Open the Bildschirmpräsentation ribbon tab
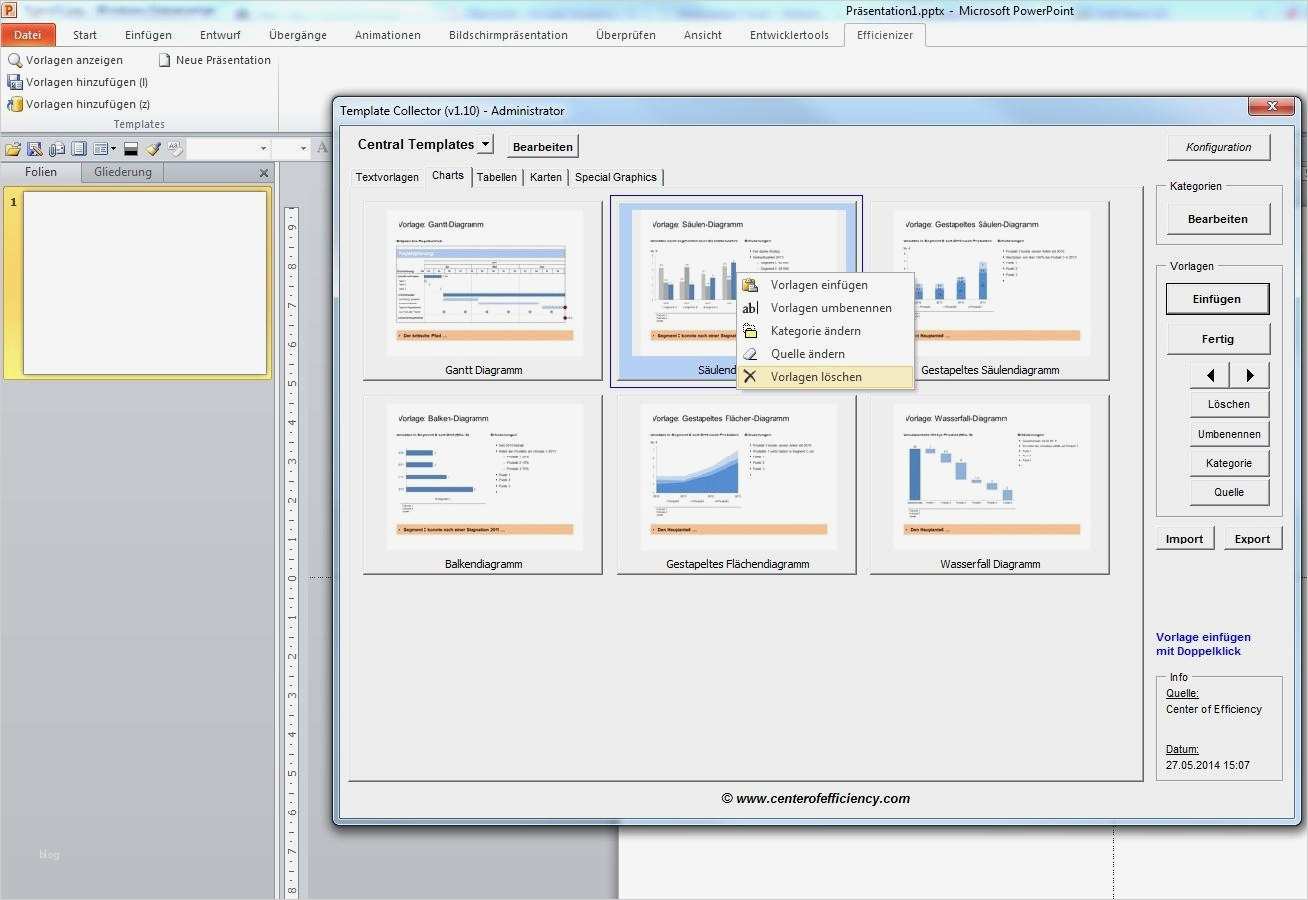 508,35
